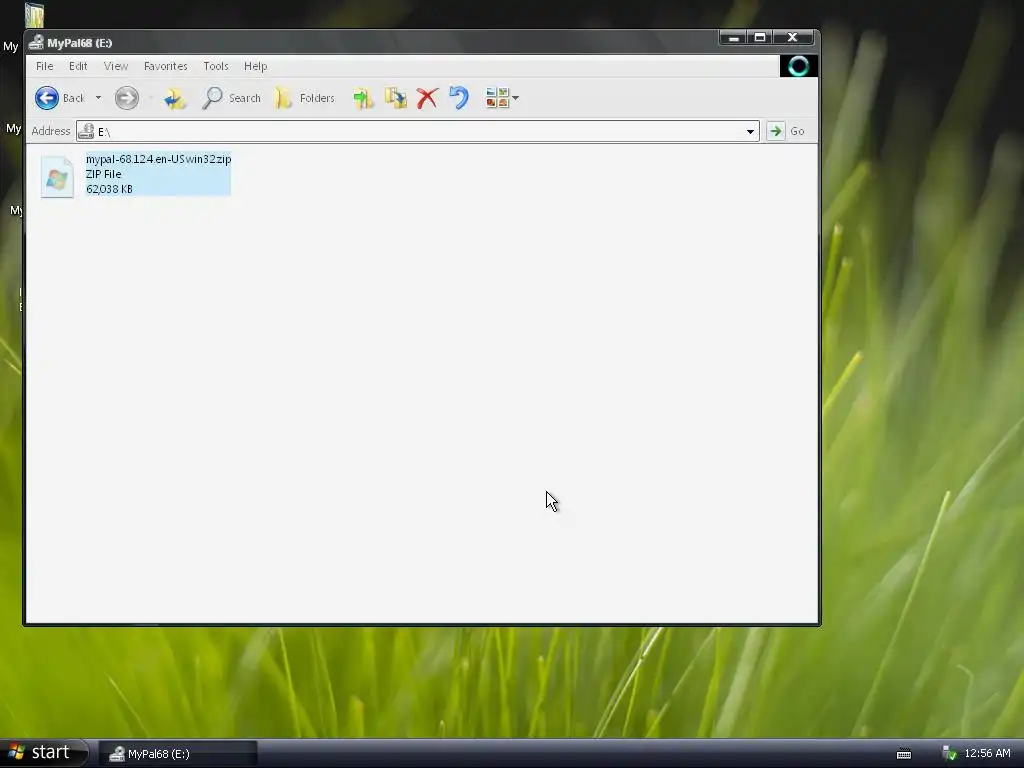Open the Help menu
Image resolution: width=1024 pixels, height=768 pixels.
click(x=255, y=66)
